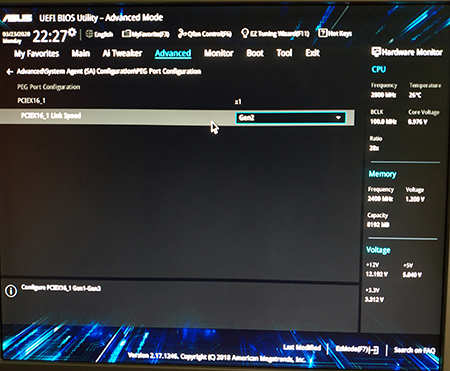
Task: Click the BCLK 100.0 MHz value
Action: coord(383,122)
